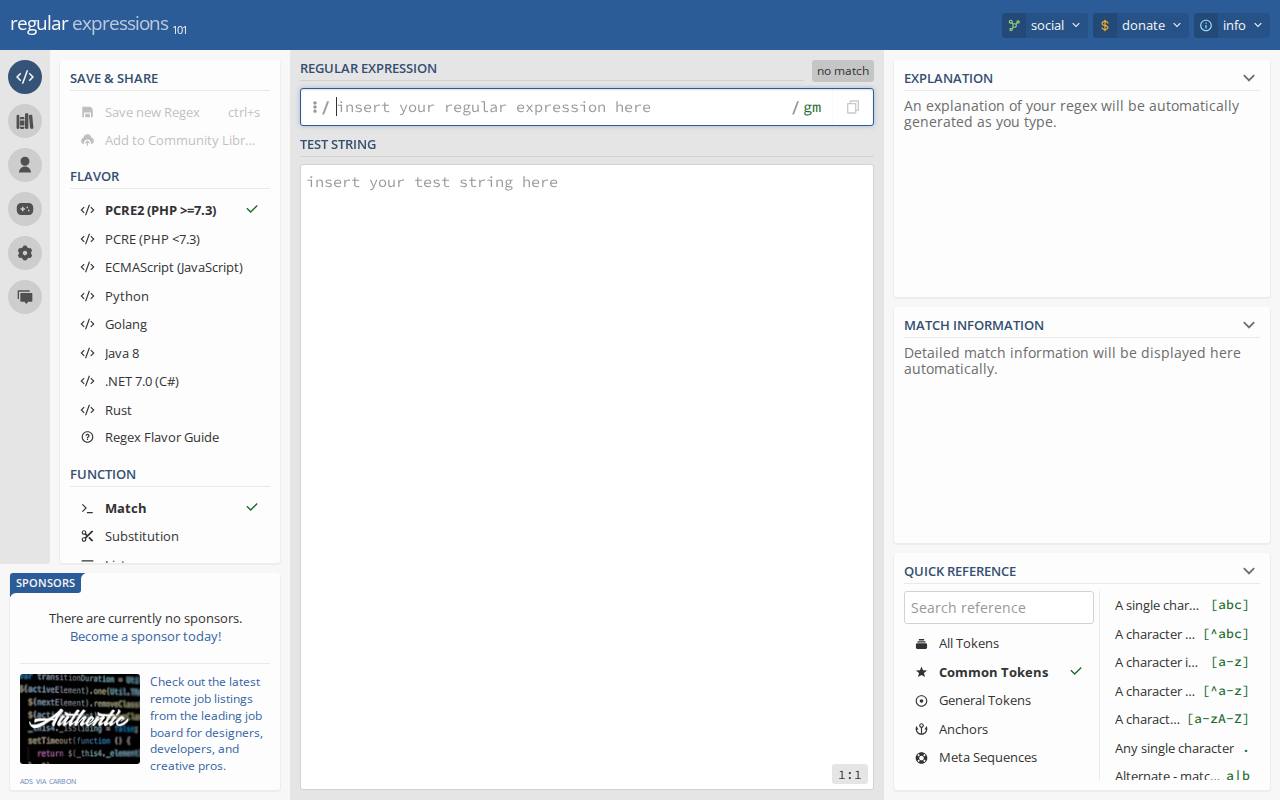Click the Search reference input field

998,607
